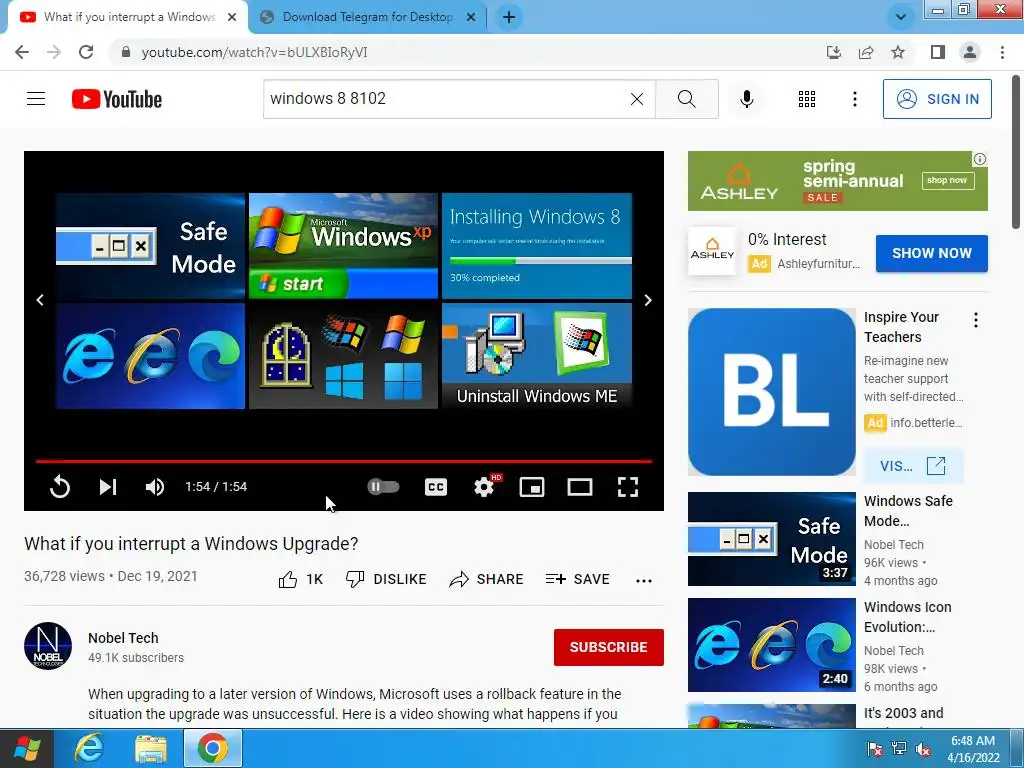The width and height of the screenshot is (1024, 768).
Task: Open Windows Icon Evolution video title
Action: point(907,617)
